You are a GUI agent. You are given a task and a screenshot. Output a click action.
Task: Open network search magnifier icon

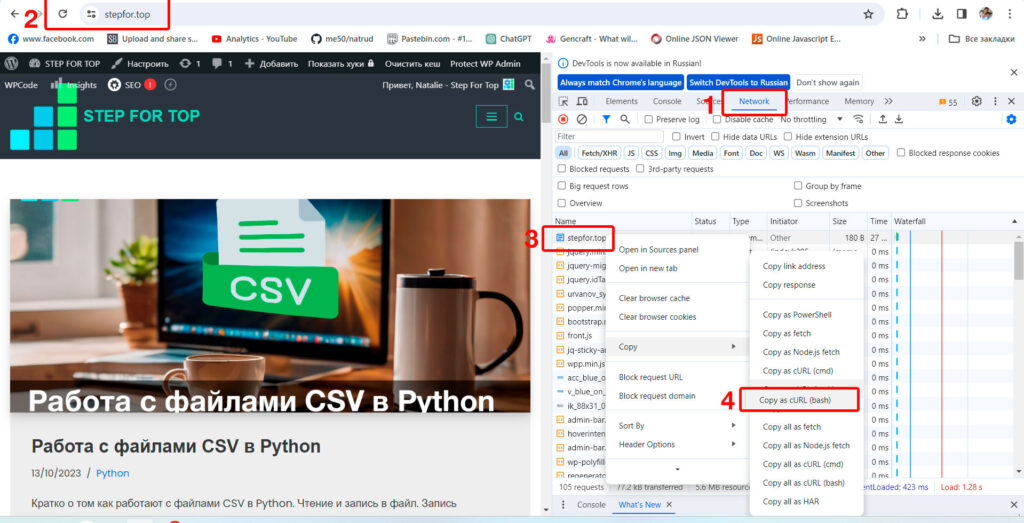pos(625,119)
